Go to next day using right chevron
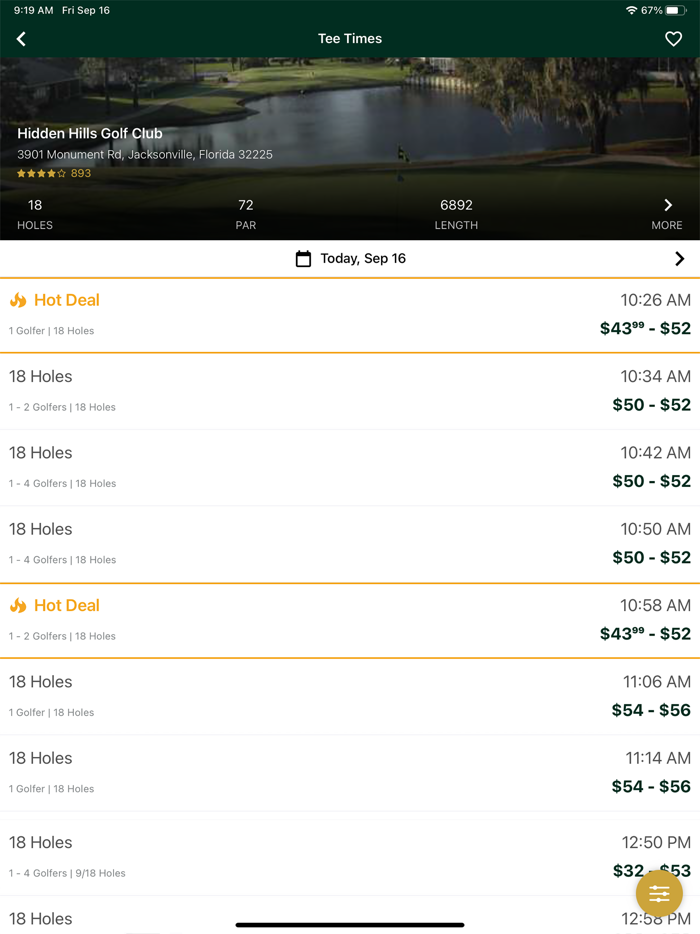This screenshot has width=700, height=934. coord(679,259)
